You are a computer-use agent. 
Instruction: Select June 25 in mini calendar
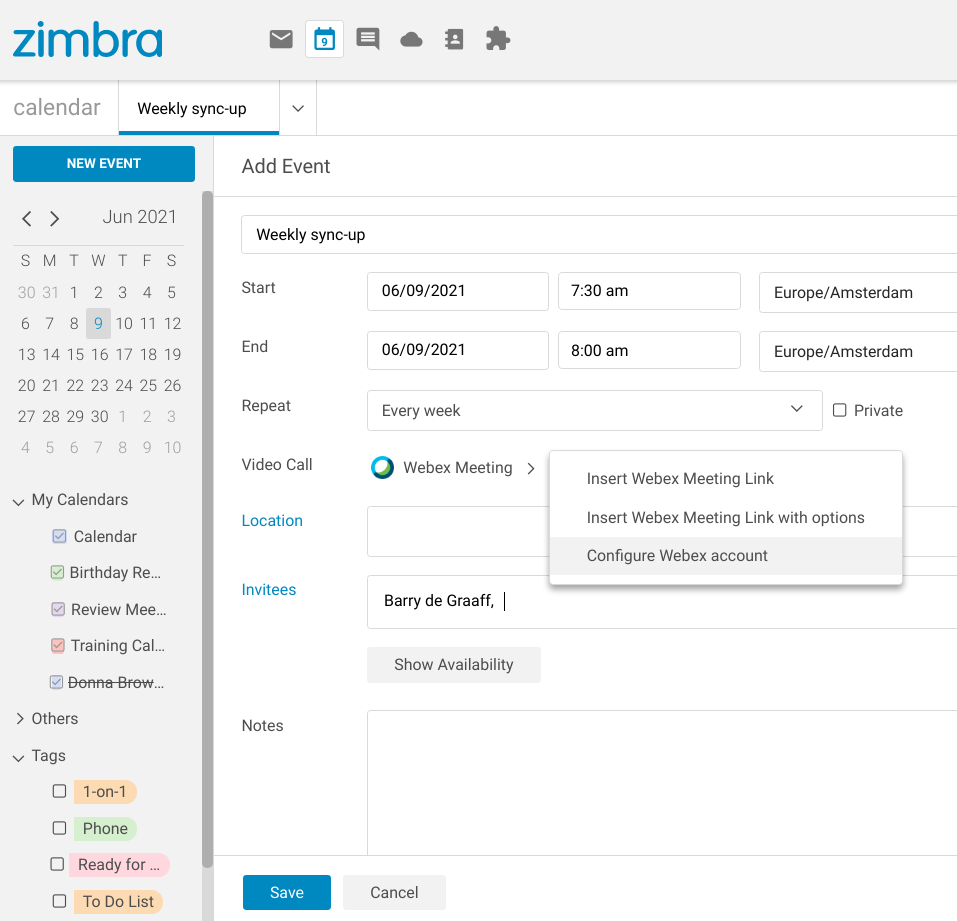pos(148,386)
